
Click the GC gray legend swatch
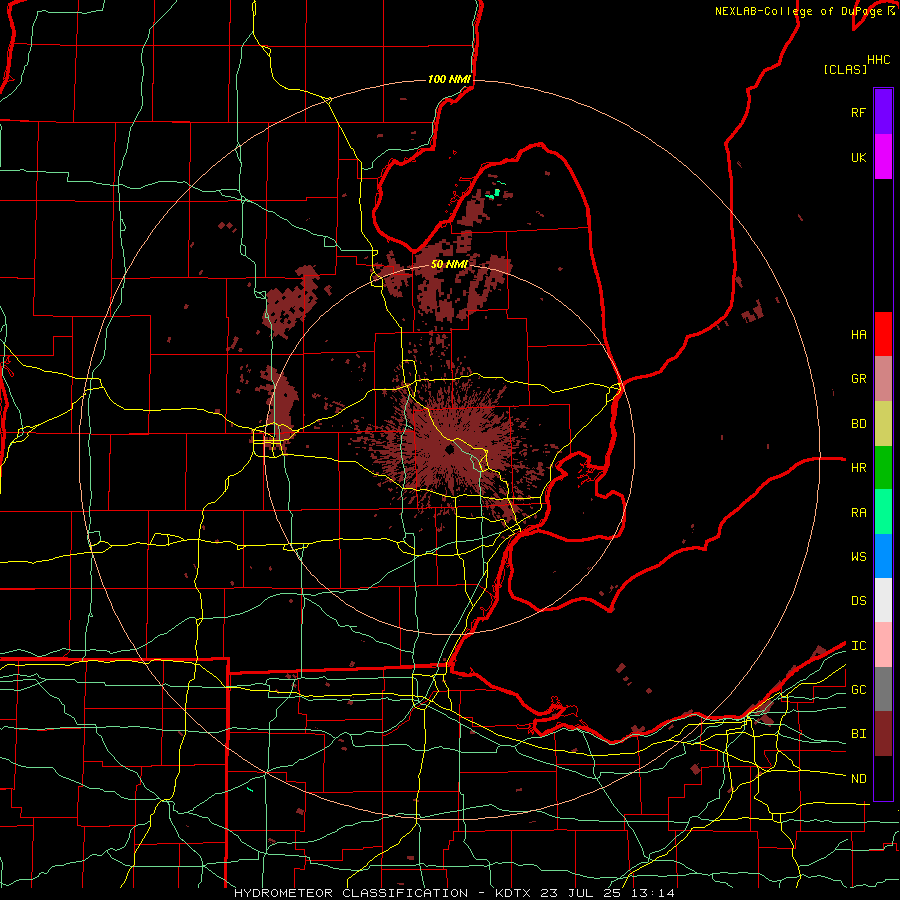883,689
